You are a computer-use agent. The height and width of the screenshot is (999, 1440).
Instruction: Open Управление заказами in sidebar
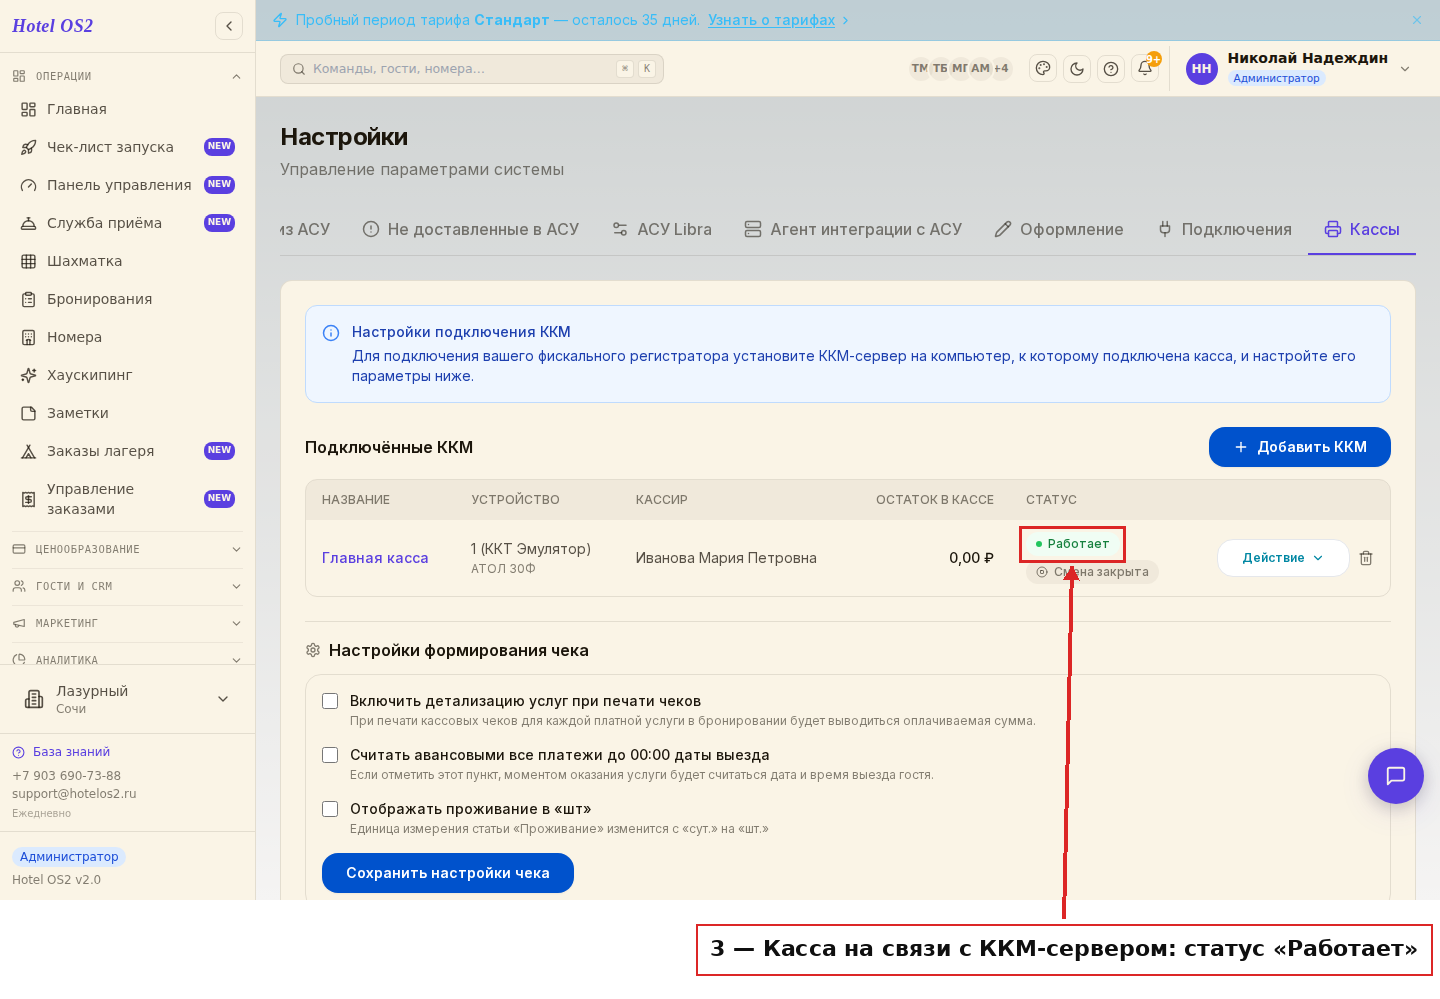pos(128,499)
